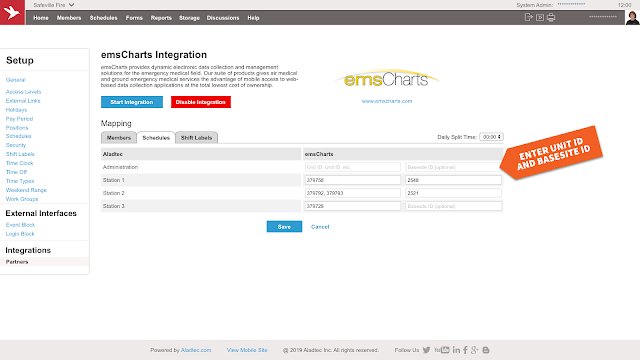Click Administration Unit ID input field
The width and height of the screenshot is (640, 360).
[x=353, y=167]
